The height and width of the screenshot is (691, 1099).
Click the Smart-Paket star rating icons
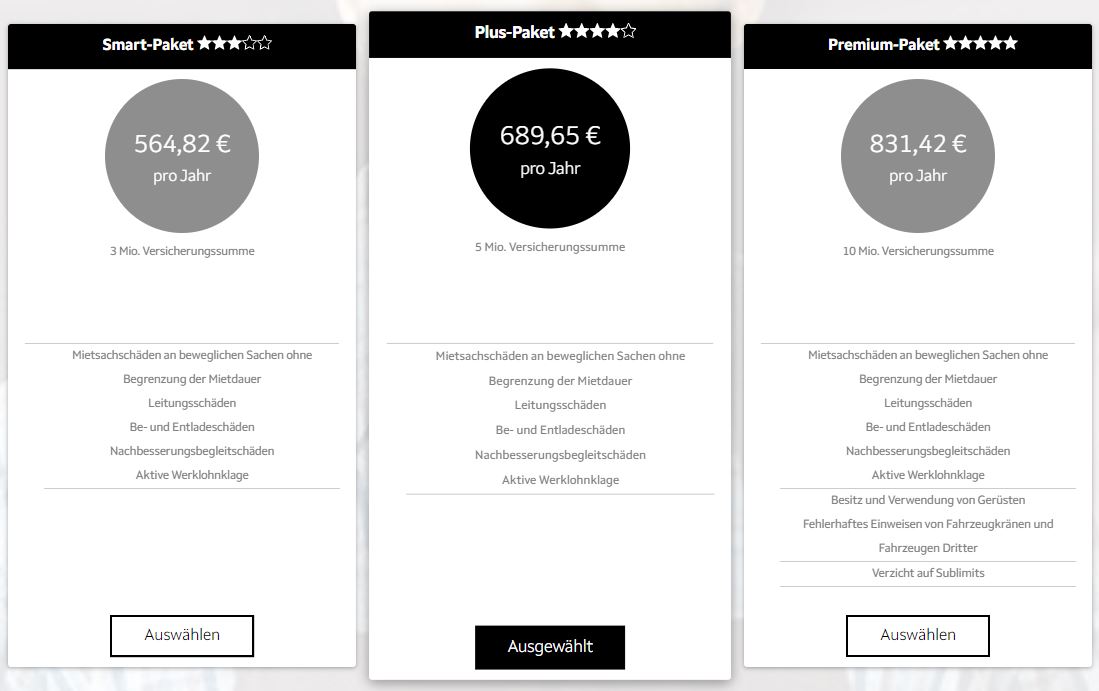click(234, 43)
